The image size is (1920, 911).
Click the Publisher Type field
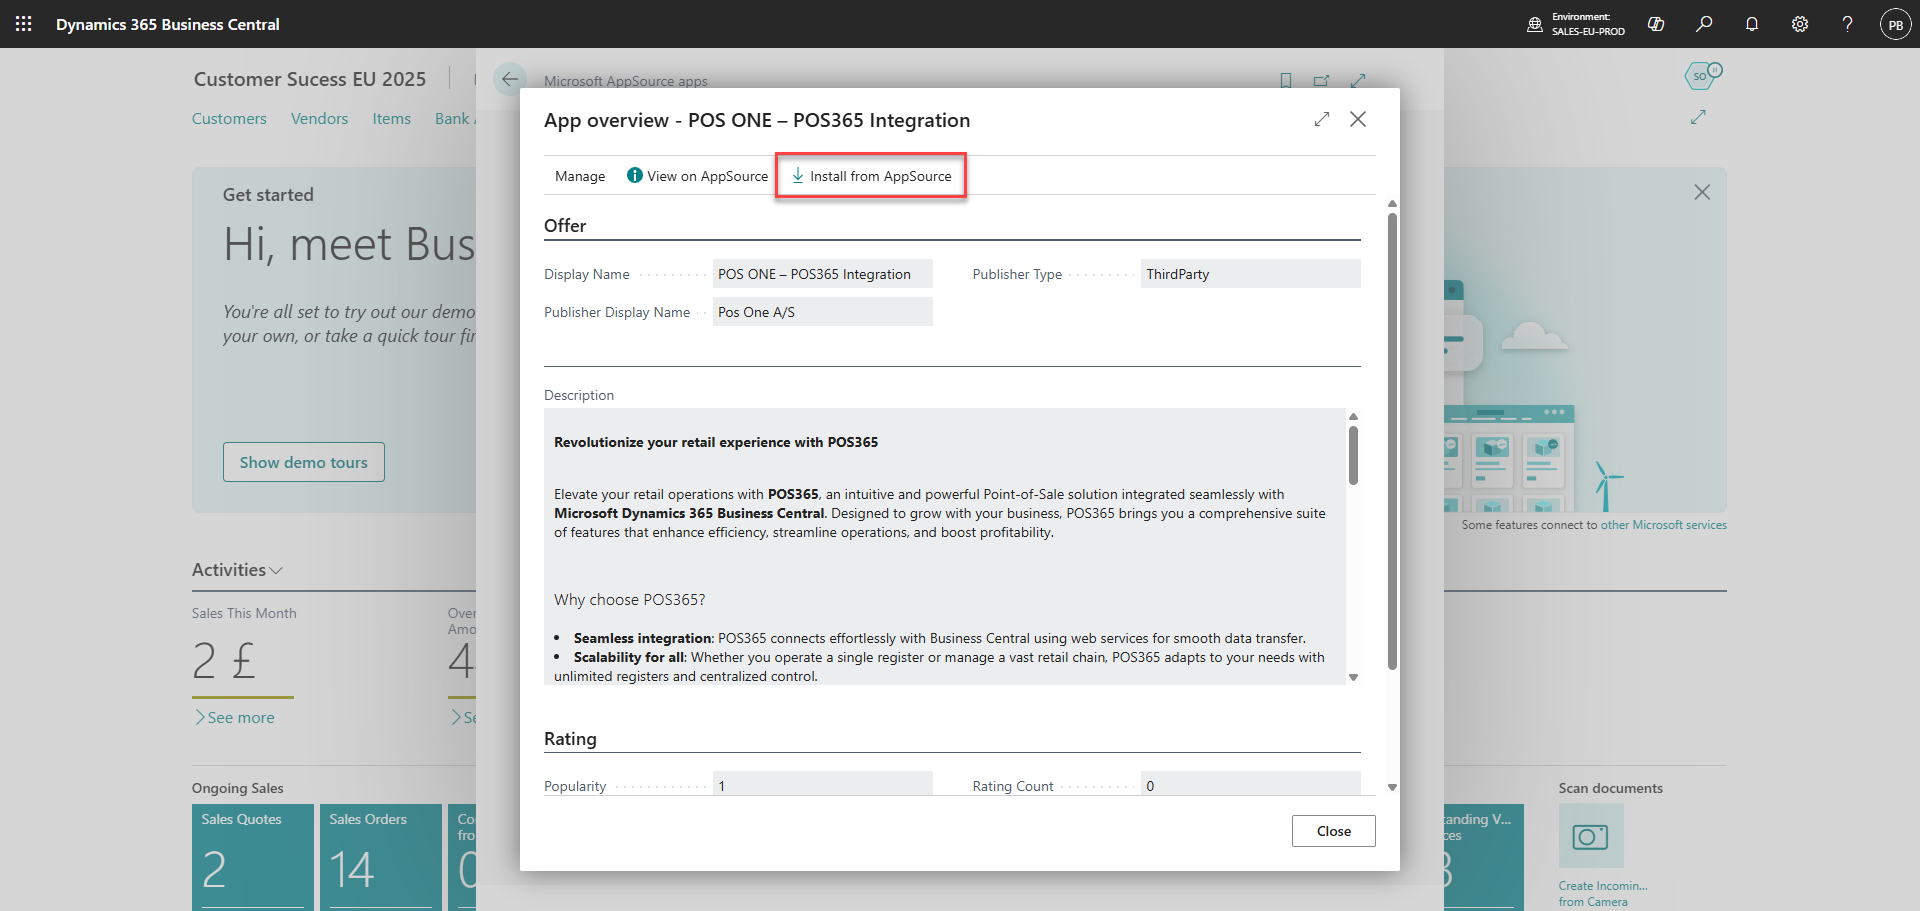1250,274
